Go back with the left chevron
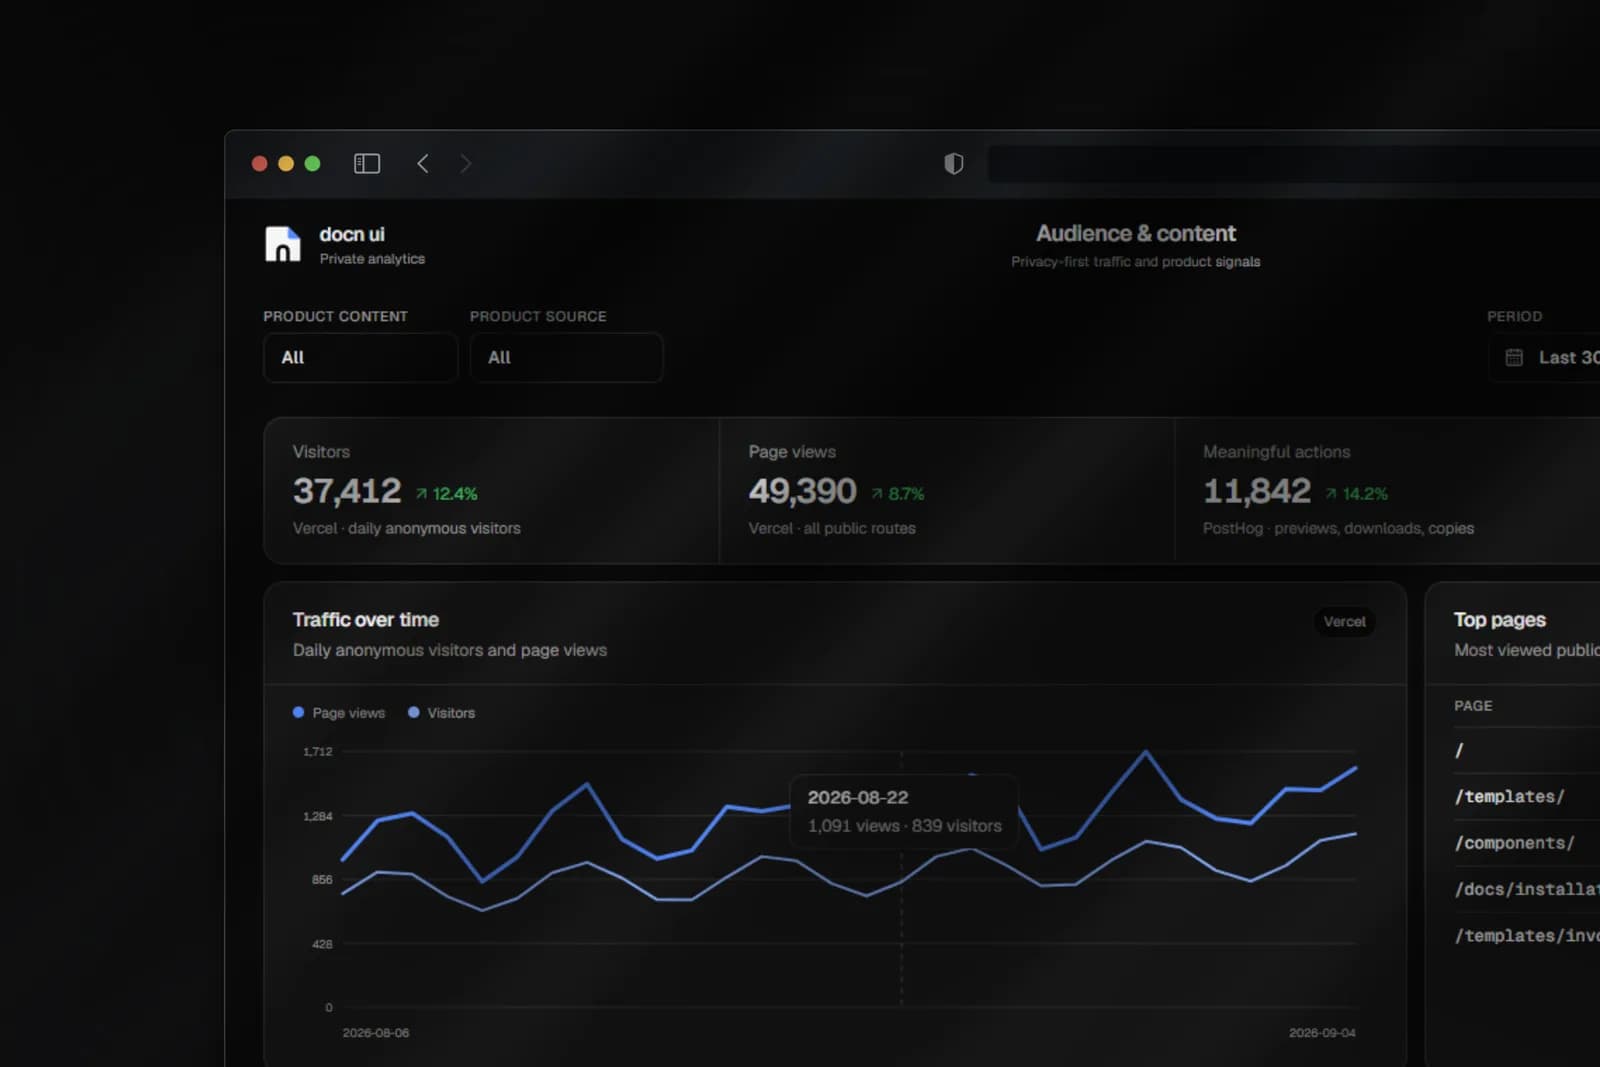Screen dimensions: 1600x1067 pos(423,163)
